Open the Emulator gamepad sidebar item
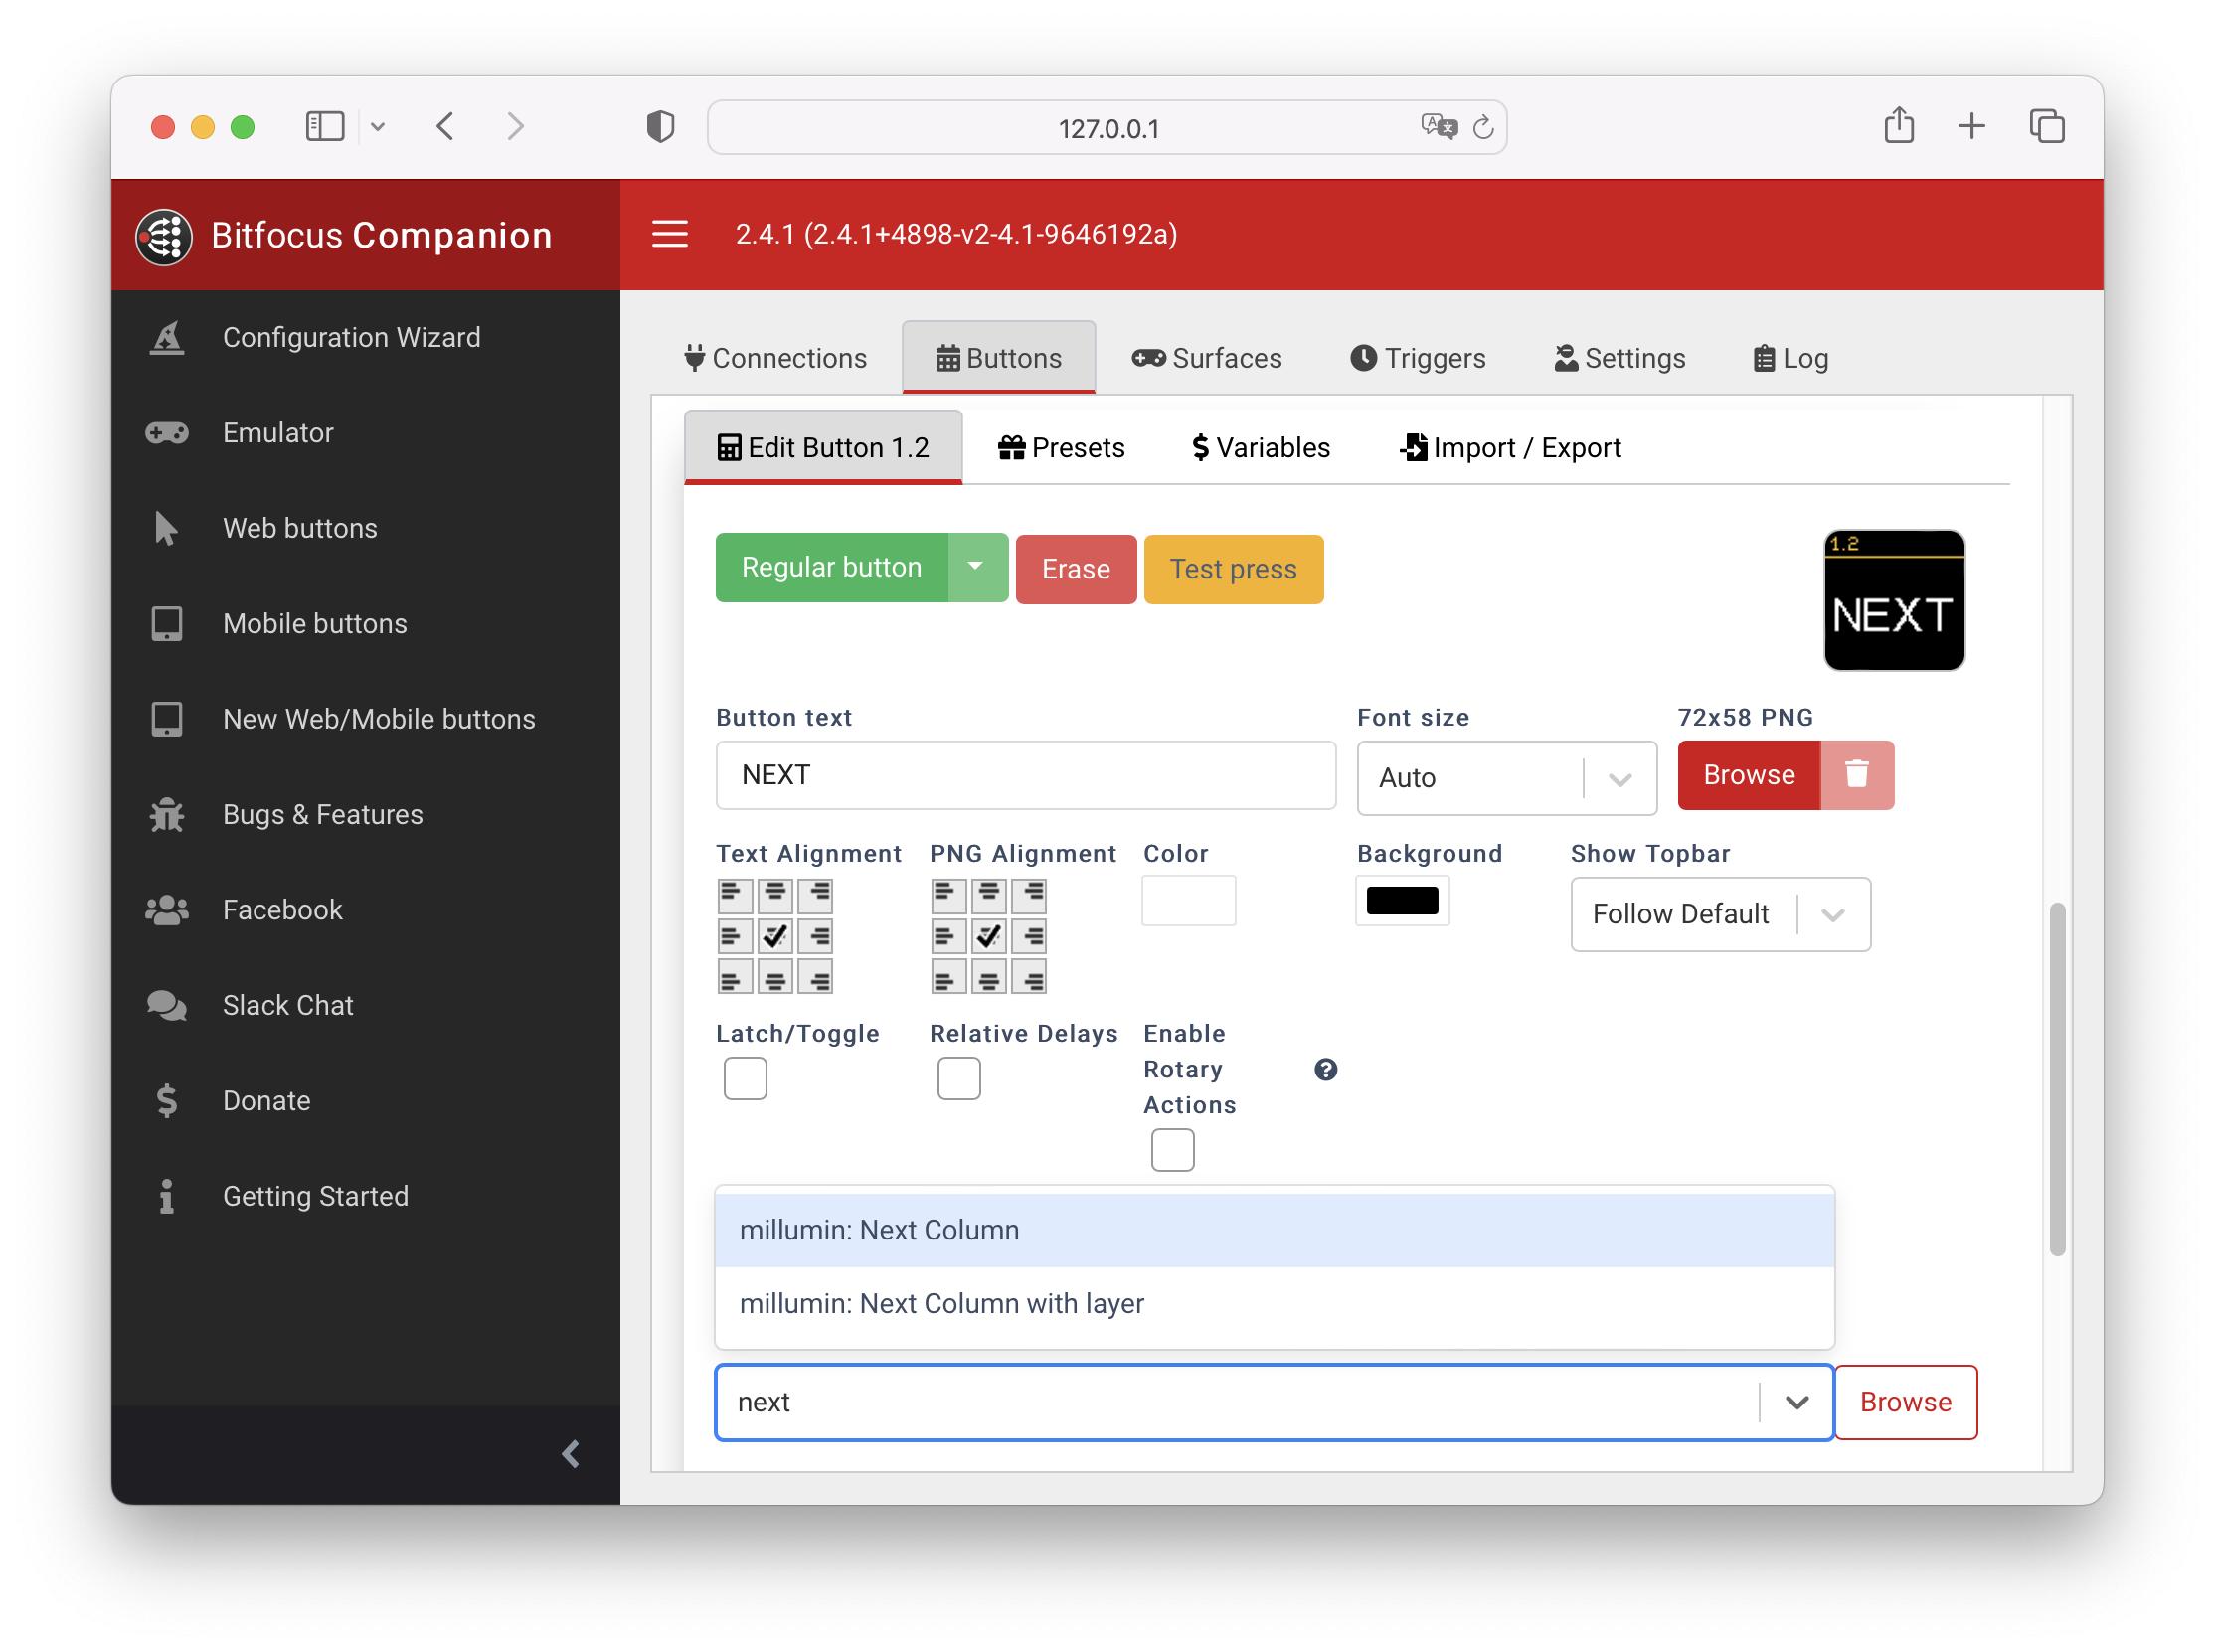 click(278, 433)
